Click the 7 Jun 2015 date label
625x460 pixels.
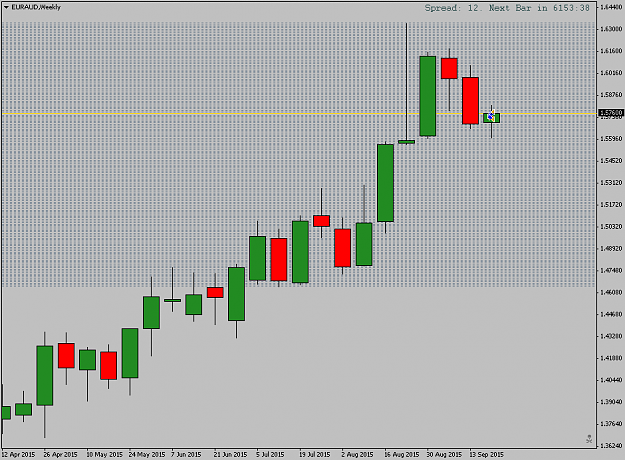(x=186, y=454)
